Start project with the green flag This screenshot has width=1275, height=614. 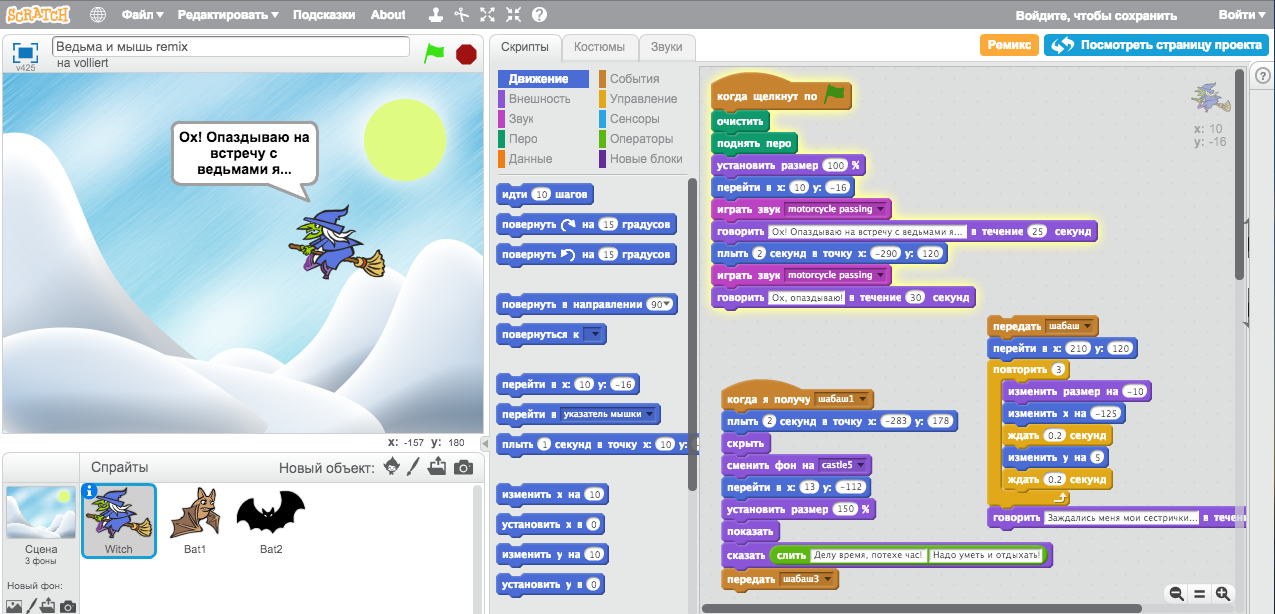point(434,53)
